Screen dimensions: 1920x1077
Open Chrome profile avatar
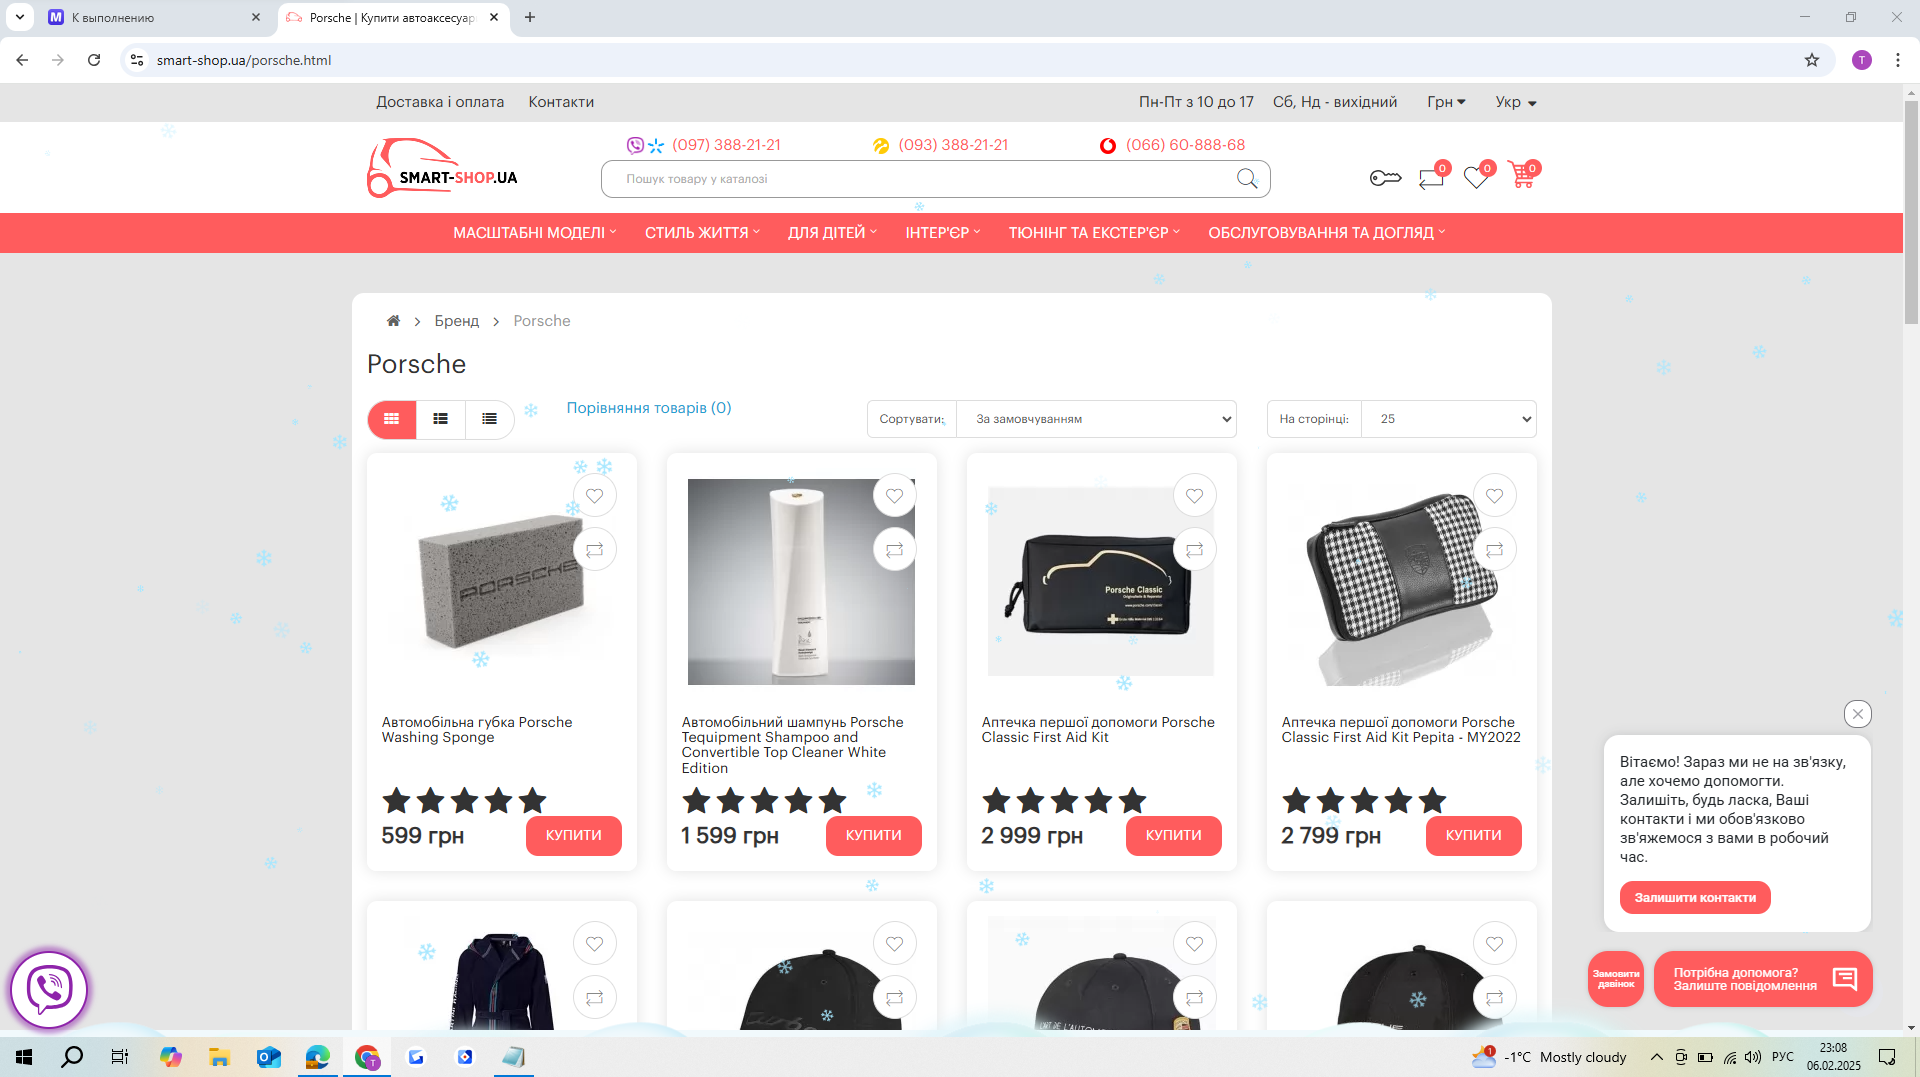(x=1862, y=60)
